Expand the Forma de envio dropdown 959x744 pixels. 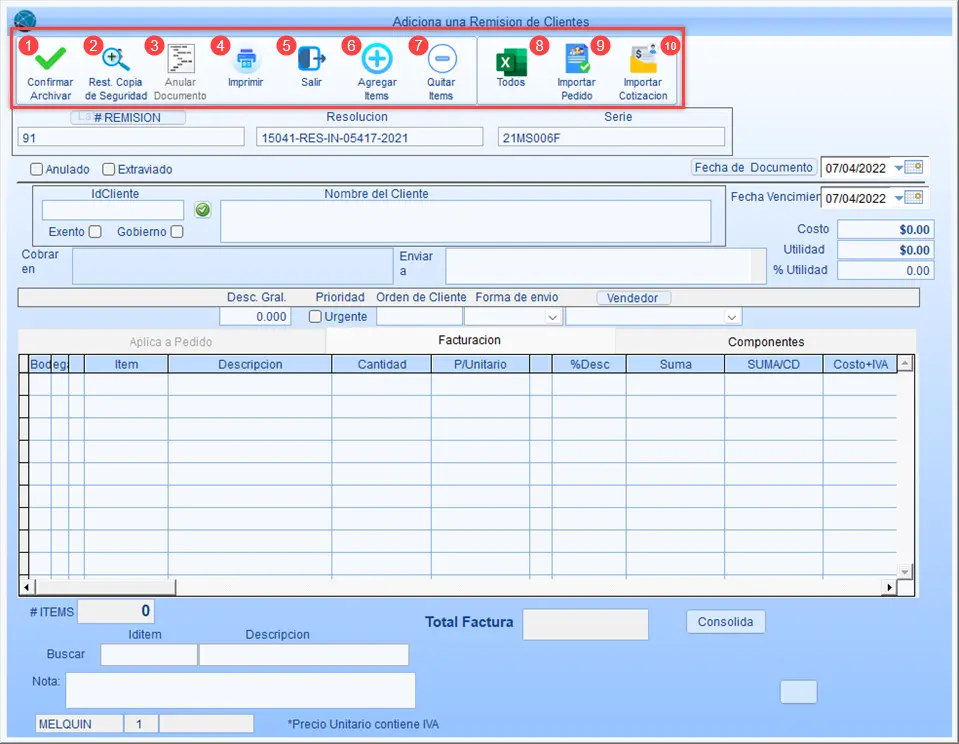pyautogui.click(x=552, y=317)
